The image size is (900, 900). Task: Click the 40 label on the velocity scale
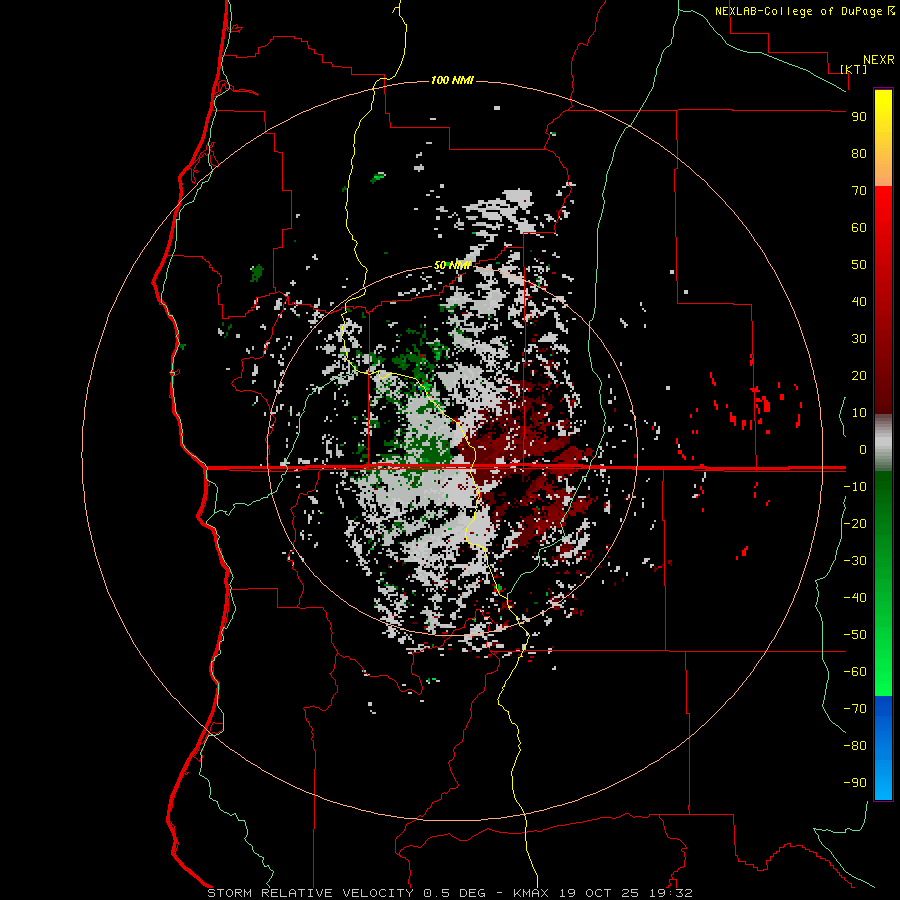click(x=859, y=301)
